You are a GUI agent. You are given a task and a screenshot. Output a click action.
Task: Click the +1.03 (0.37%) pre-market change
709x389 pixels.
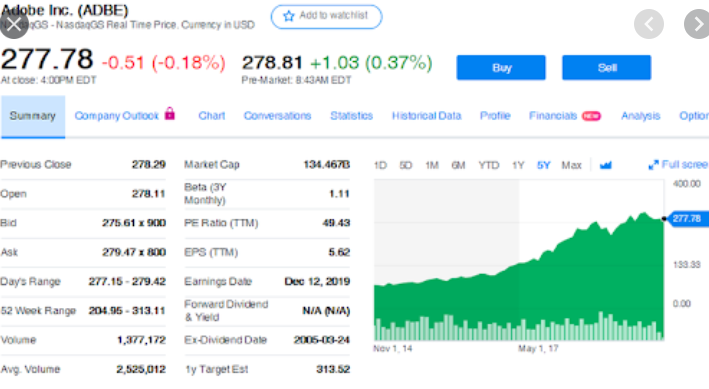coord(371,62)
